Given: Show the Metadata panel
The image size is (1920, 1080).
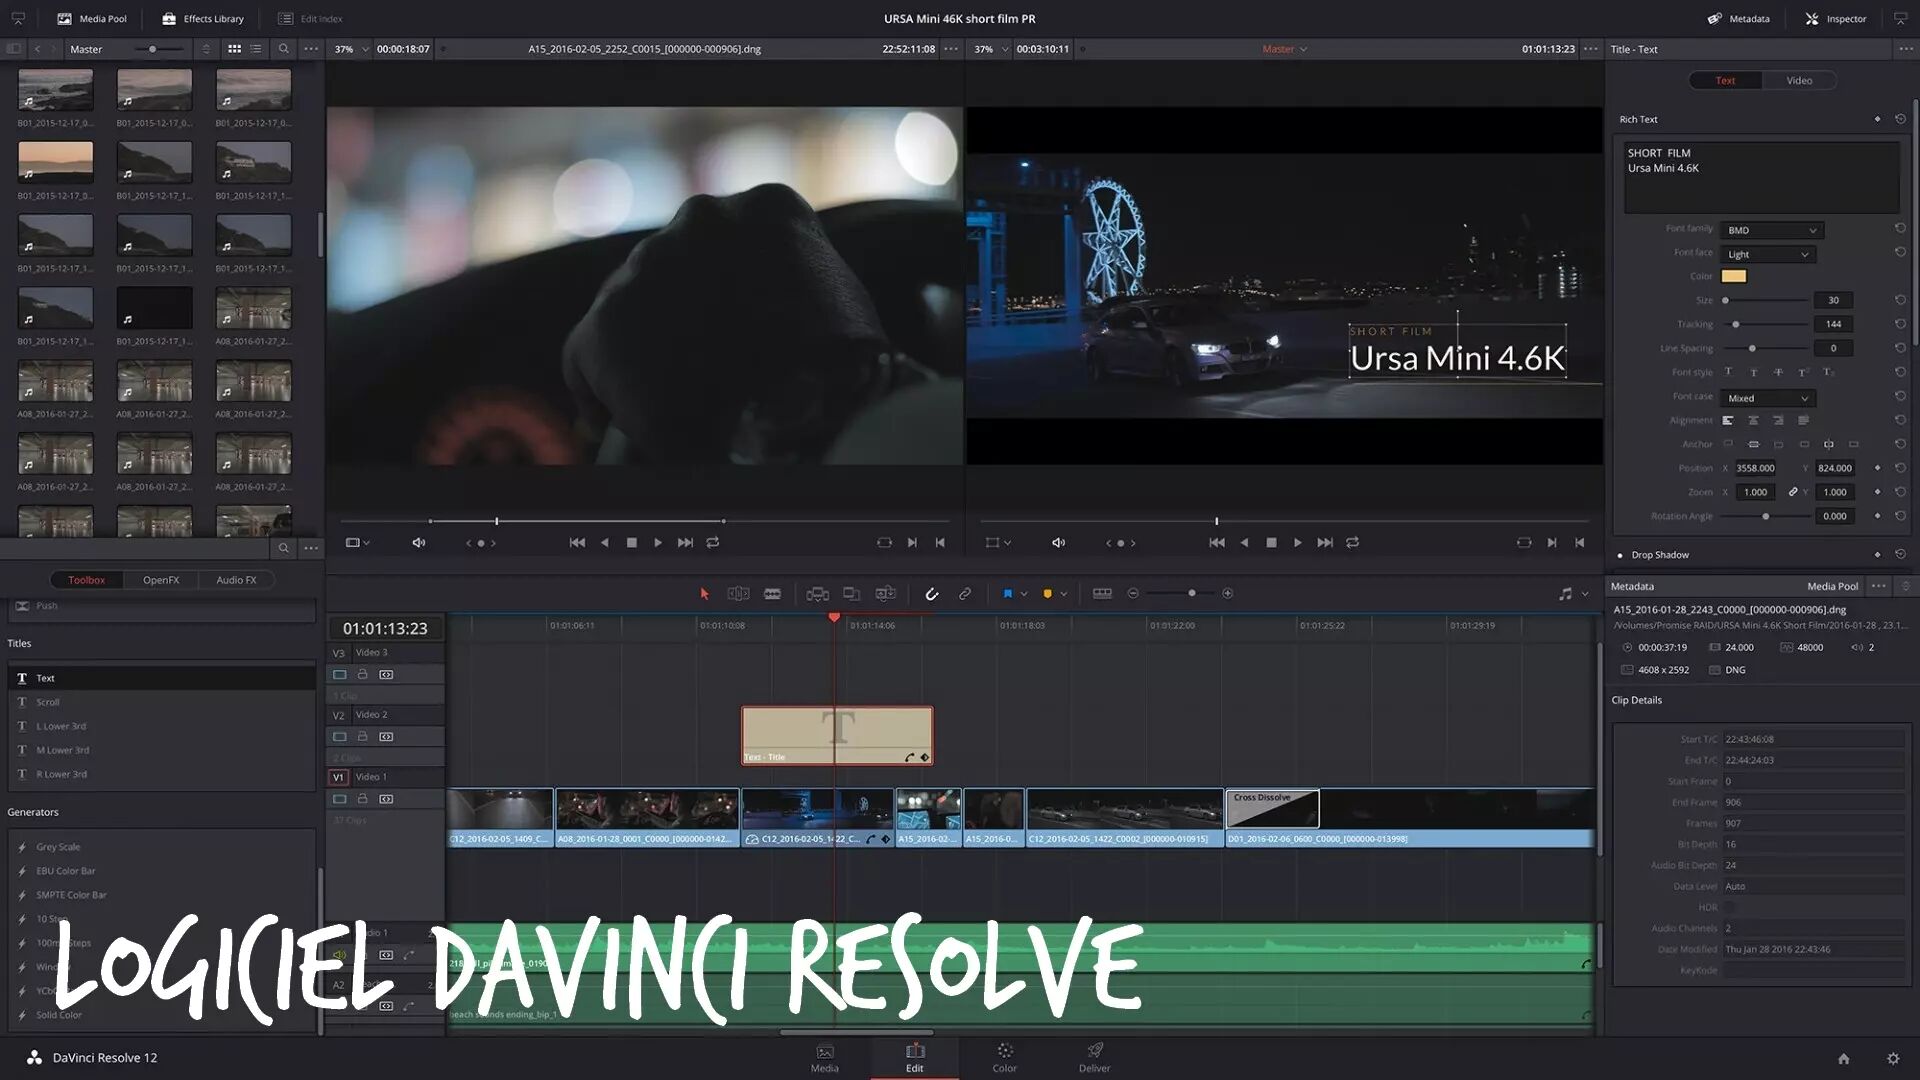Looking at the screenshot, I should tap(1739, 18).
